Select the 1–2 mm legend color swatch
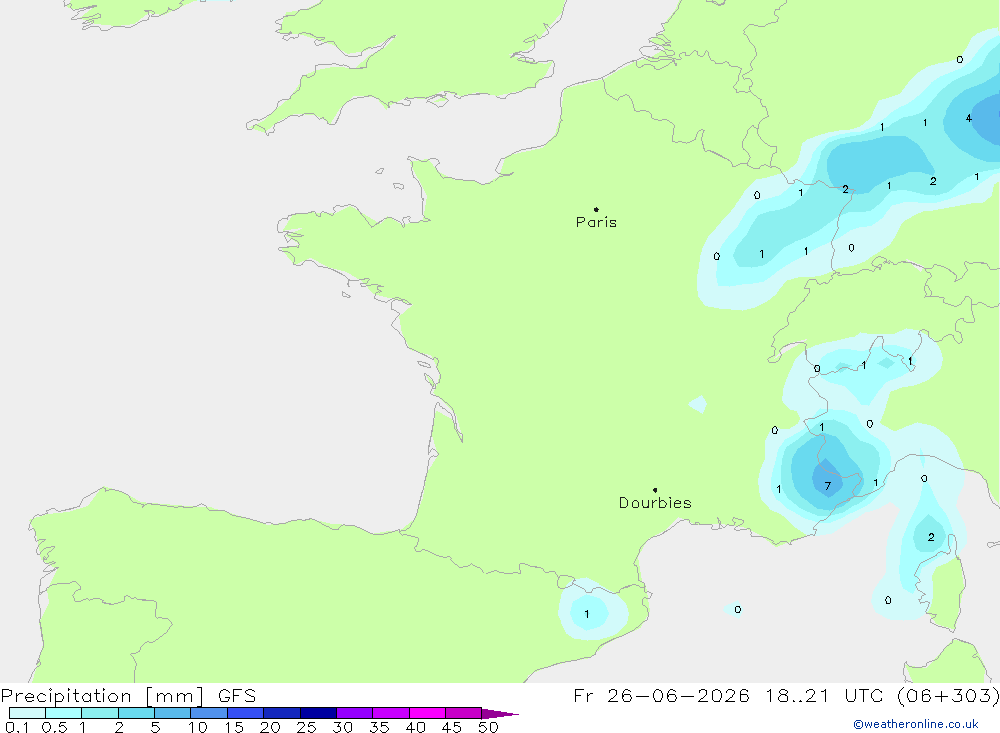1000x733 pixels. 100,713
